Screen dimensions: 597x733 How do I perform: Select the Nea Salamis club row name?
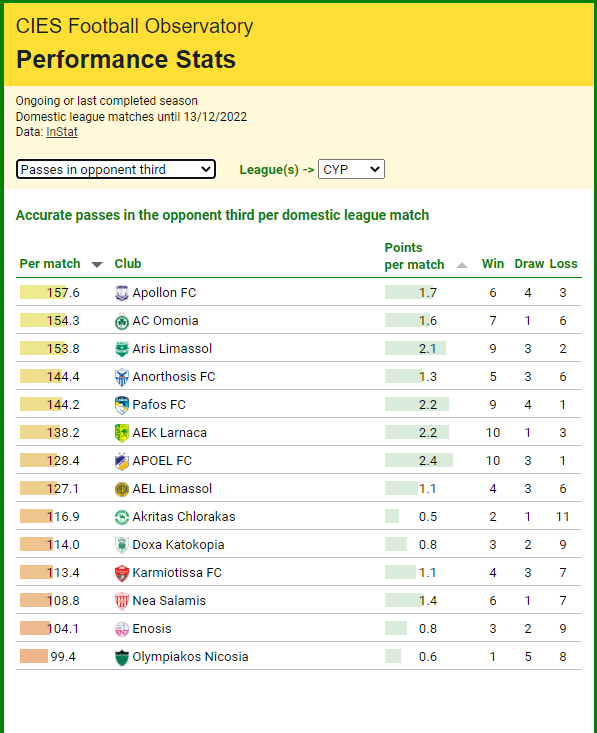[169, 601]
